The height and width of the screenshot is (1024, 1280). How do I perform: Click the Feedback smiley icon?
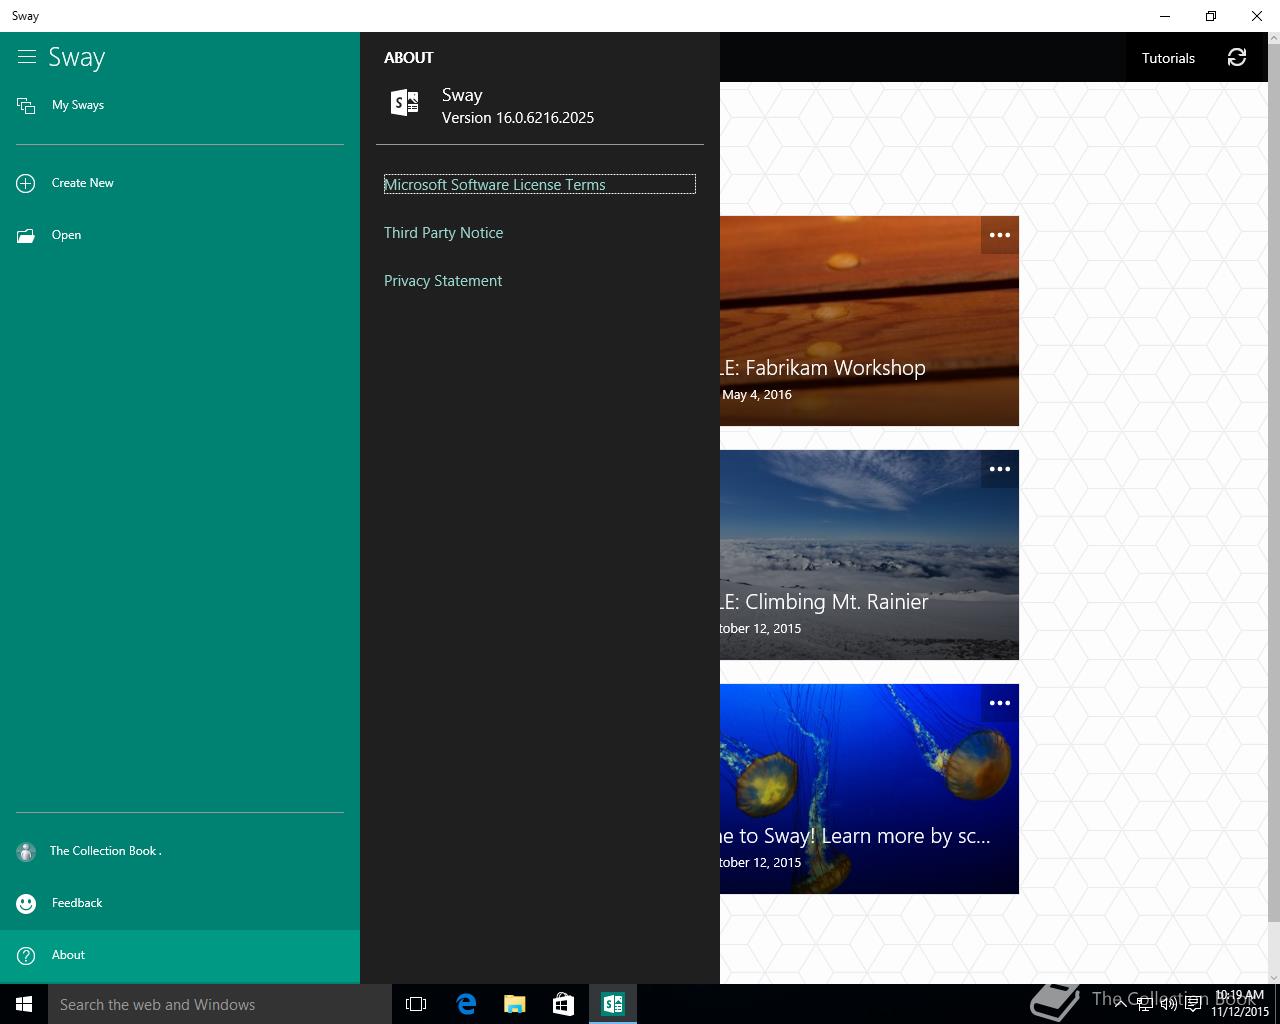click(26, 903)
